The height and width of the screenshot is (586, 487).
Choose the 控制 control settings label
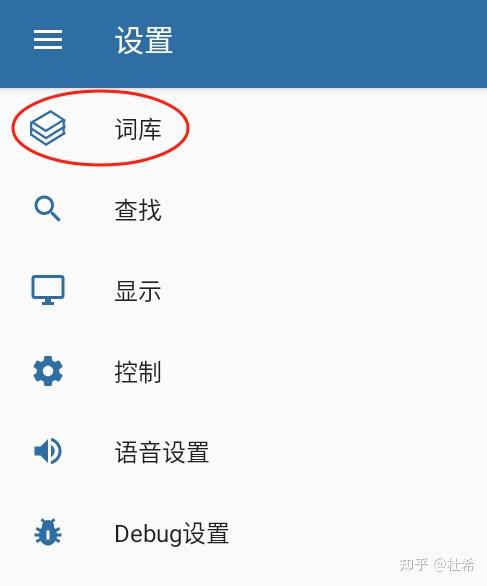point(138,372)
